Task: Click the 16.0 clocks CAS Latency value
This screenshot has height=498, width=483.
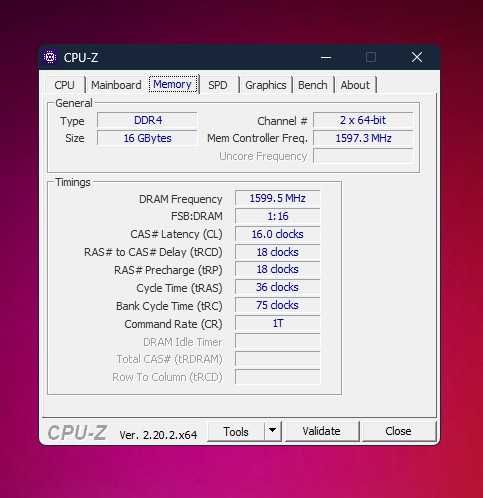Action: pos(278,234)
